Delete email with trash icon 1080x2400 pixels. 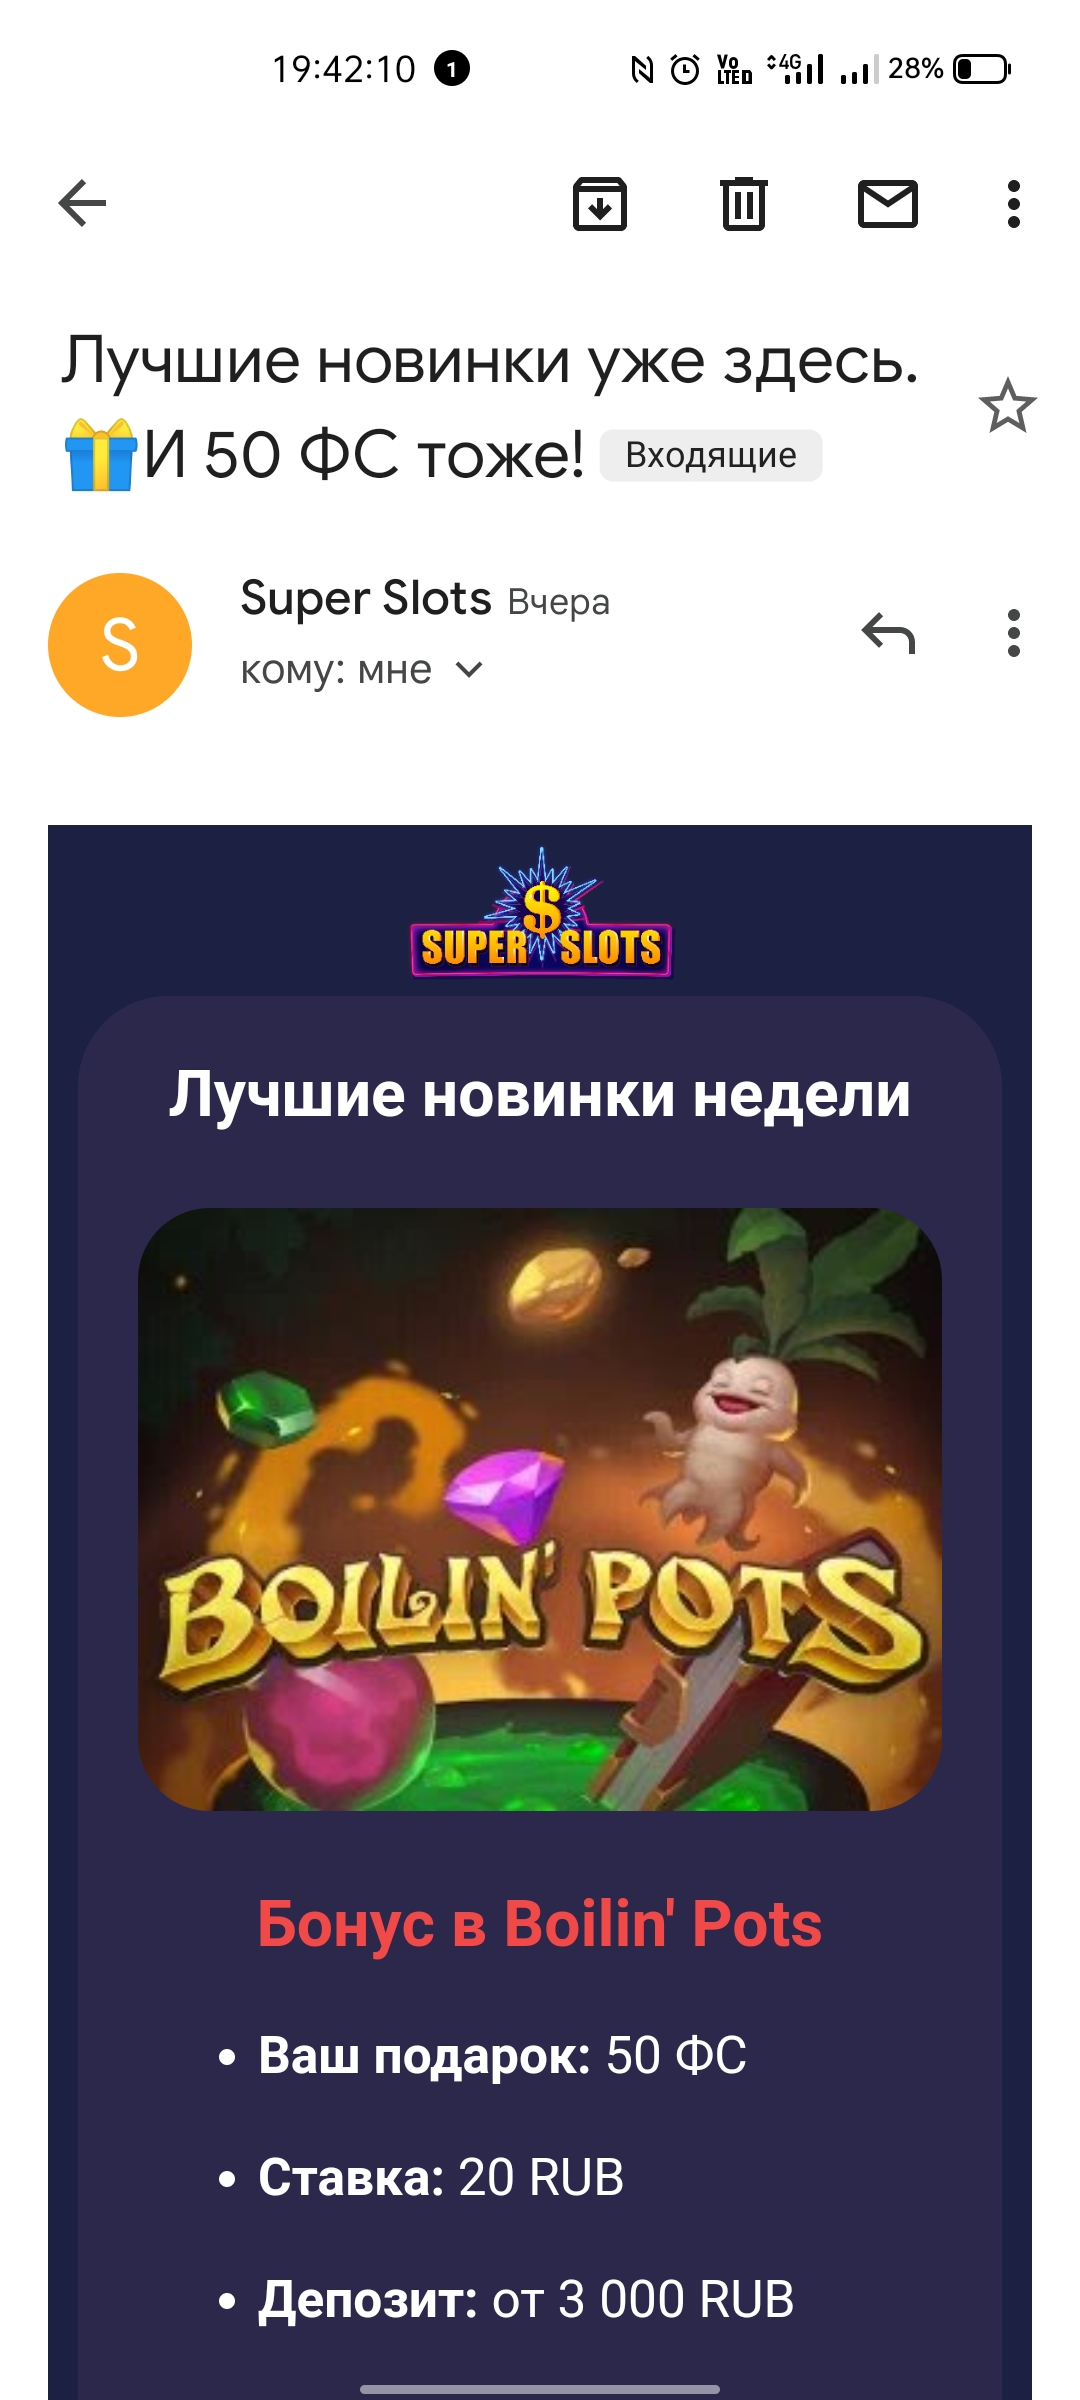coord(744,204)
